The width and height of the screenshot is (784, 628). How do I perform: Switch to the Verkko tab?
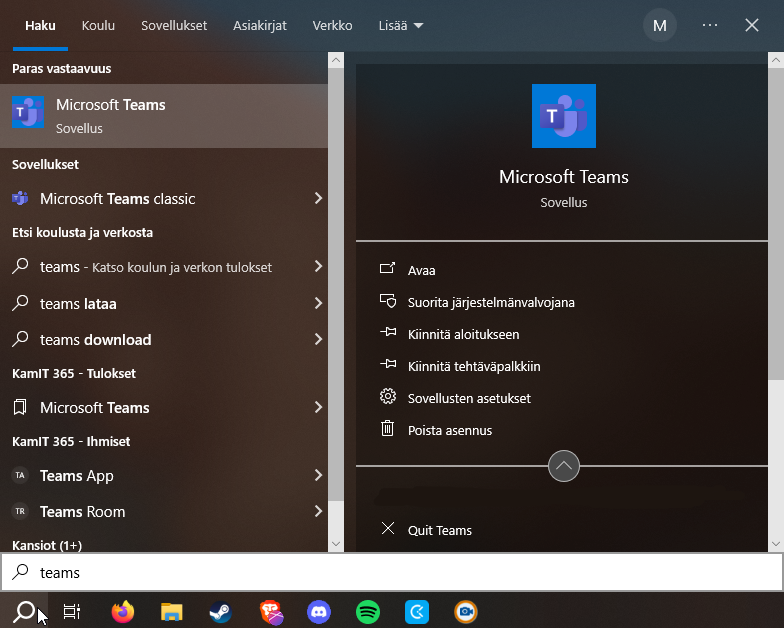pos(332,26)
